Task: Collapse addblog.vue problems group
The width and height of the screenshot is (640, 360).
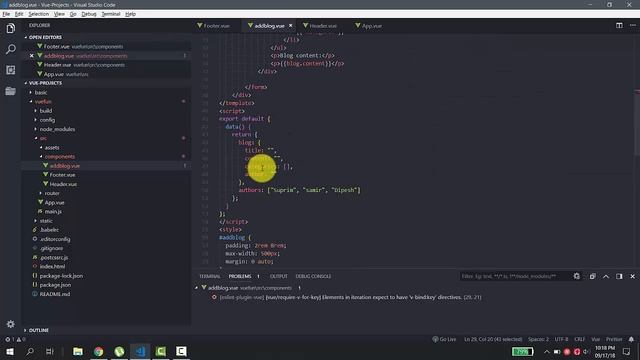Action: pos(197,288)
